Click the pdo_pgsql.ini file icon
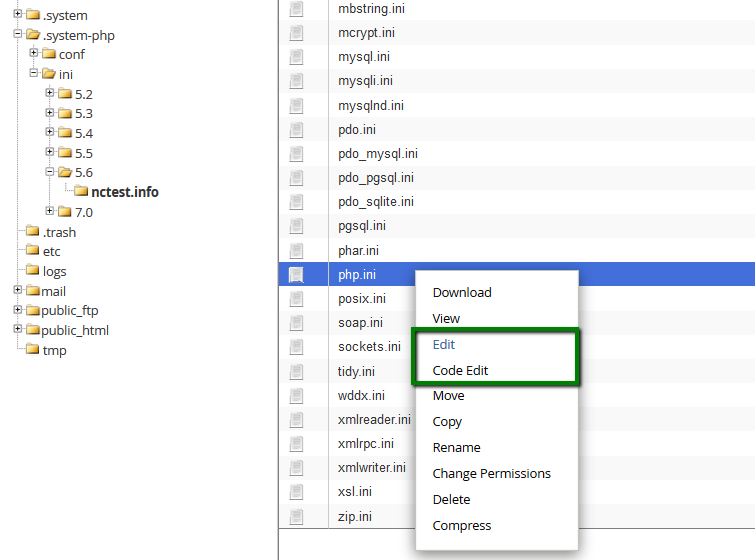755x560 pixels. 296,178
